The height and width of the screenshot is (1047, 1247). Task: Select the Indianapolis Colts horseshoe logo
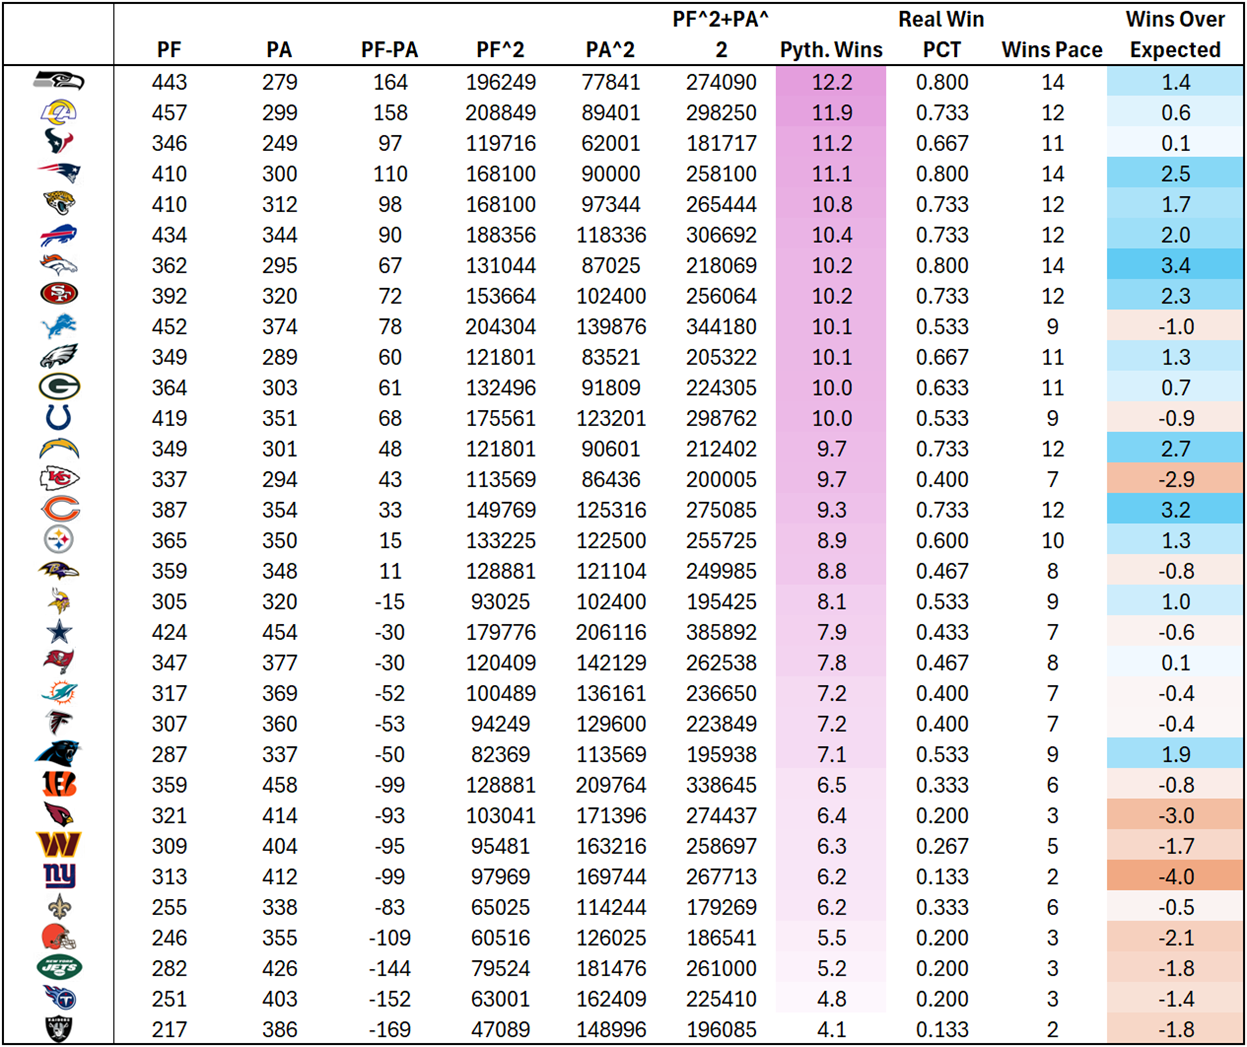click(x=59, y=418)
